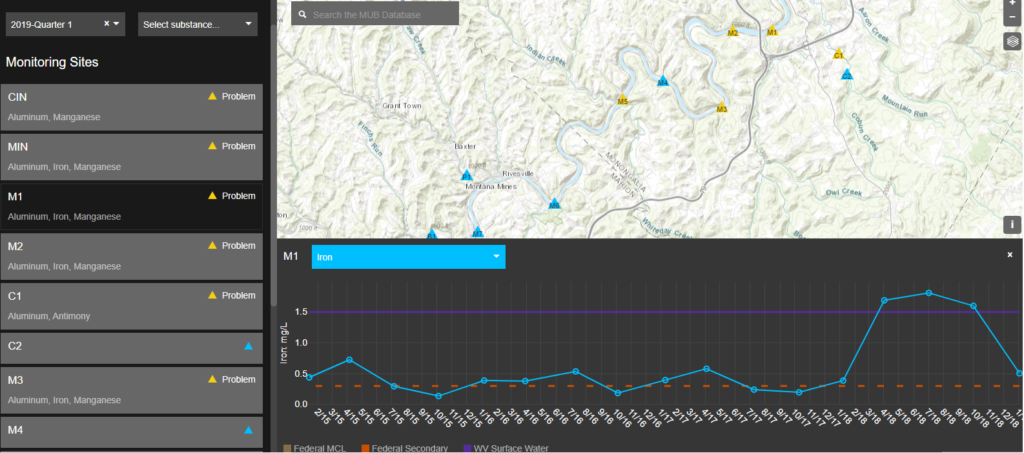Select the C1 yellow marker on map
Viewport: 1024px width, 453px height.
839,54
